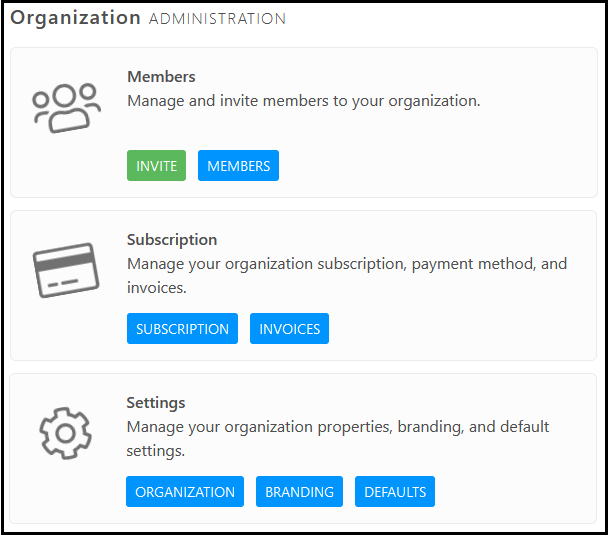Open the BRANDING settings button
This screenshot has width=609, height=535.
pos(299,491)
